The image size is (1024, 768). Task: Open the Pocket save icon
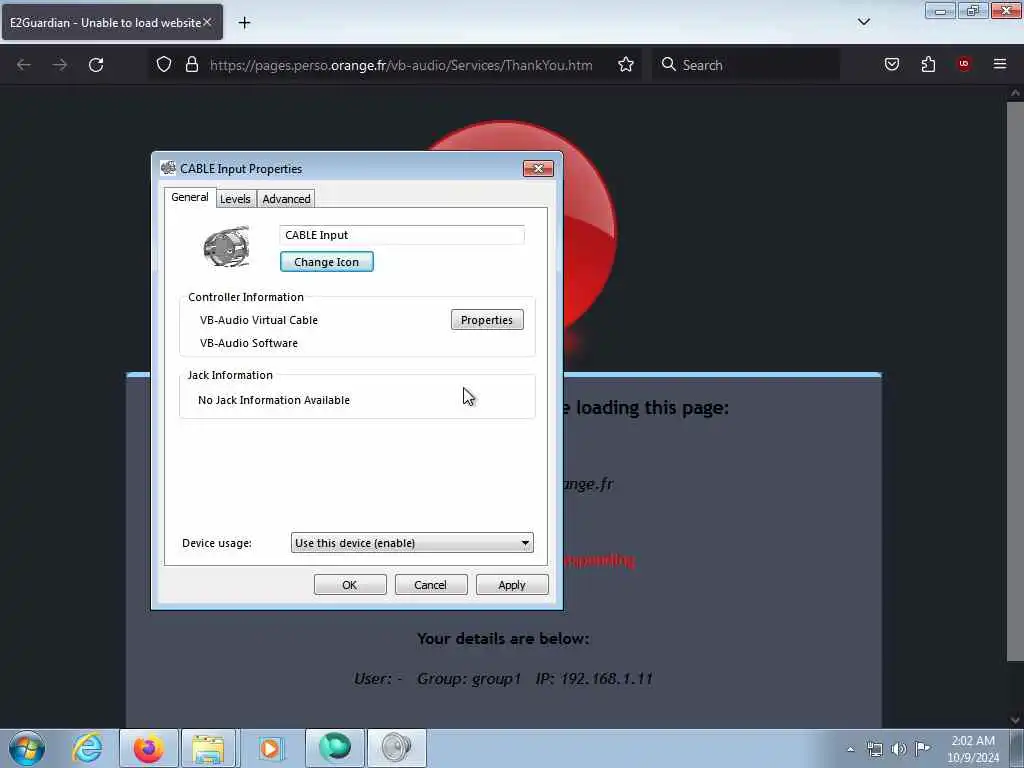[892, 65]
